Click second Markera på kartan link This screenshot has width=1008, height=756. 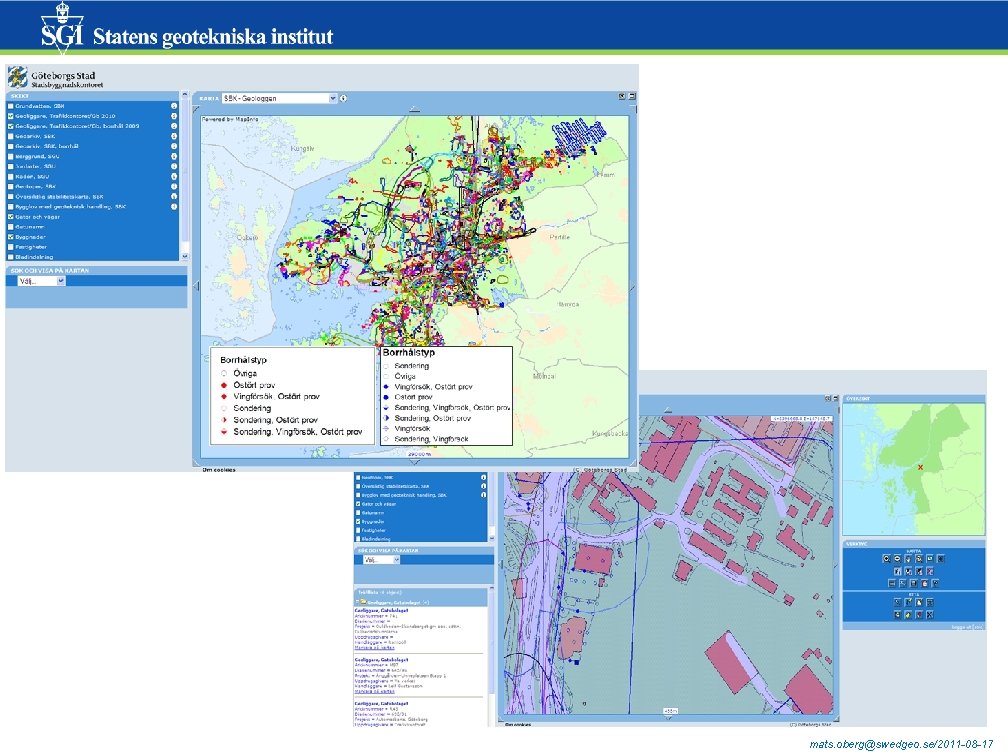point(374,691)
